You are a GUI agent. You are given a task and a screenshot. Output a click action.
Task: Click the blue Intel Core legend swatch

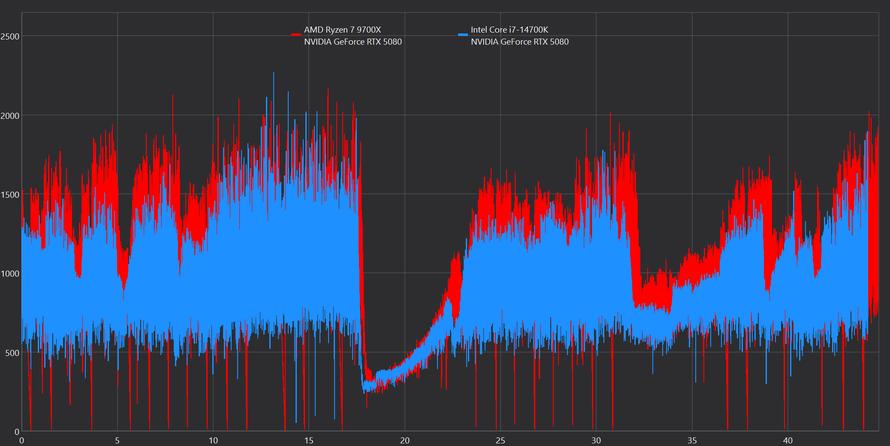463,35
